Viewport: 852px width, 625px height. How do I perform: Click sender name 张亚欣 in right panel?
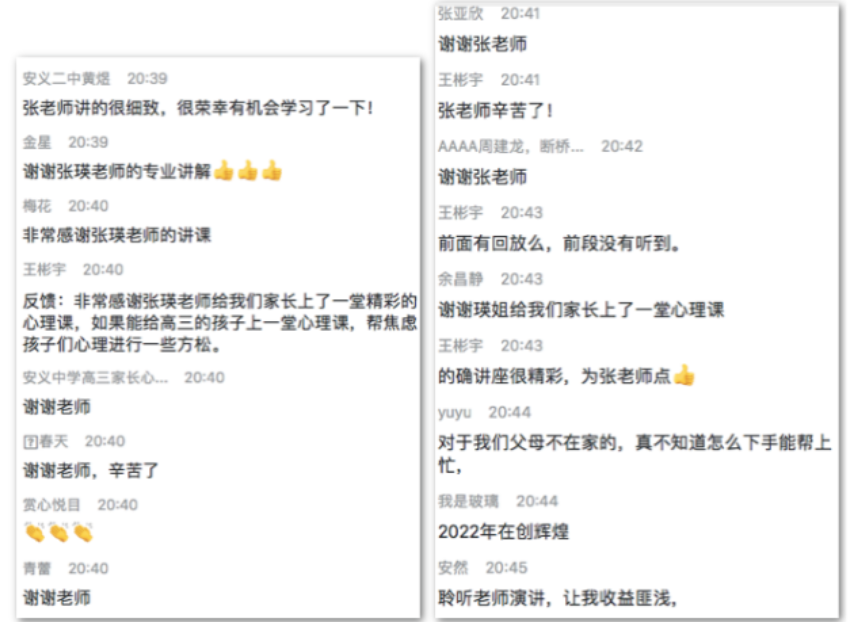(461, 13)
